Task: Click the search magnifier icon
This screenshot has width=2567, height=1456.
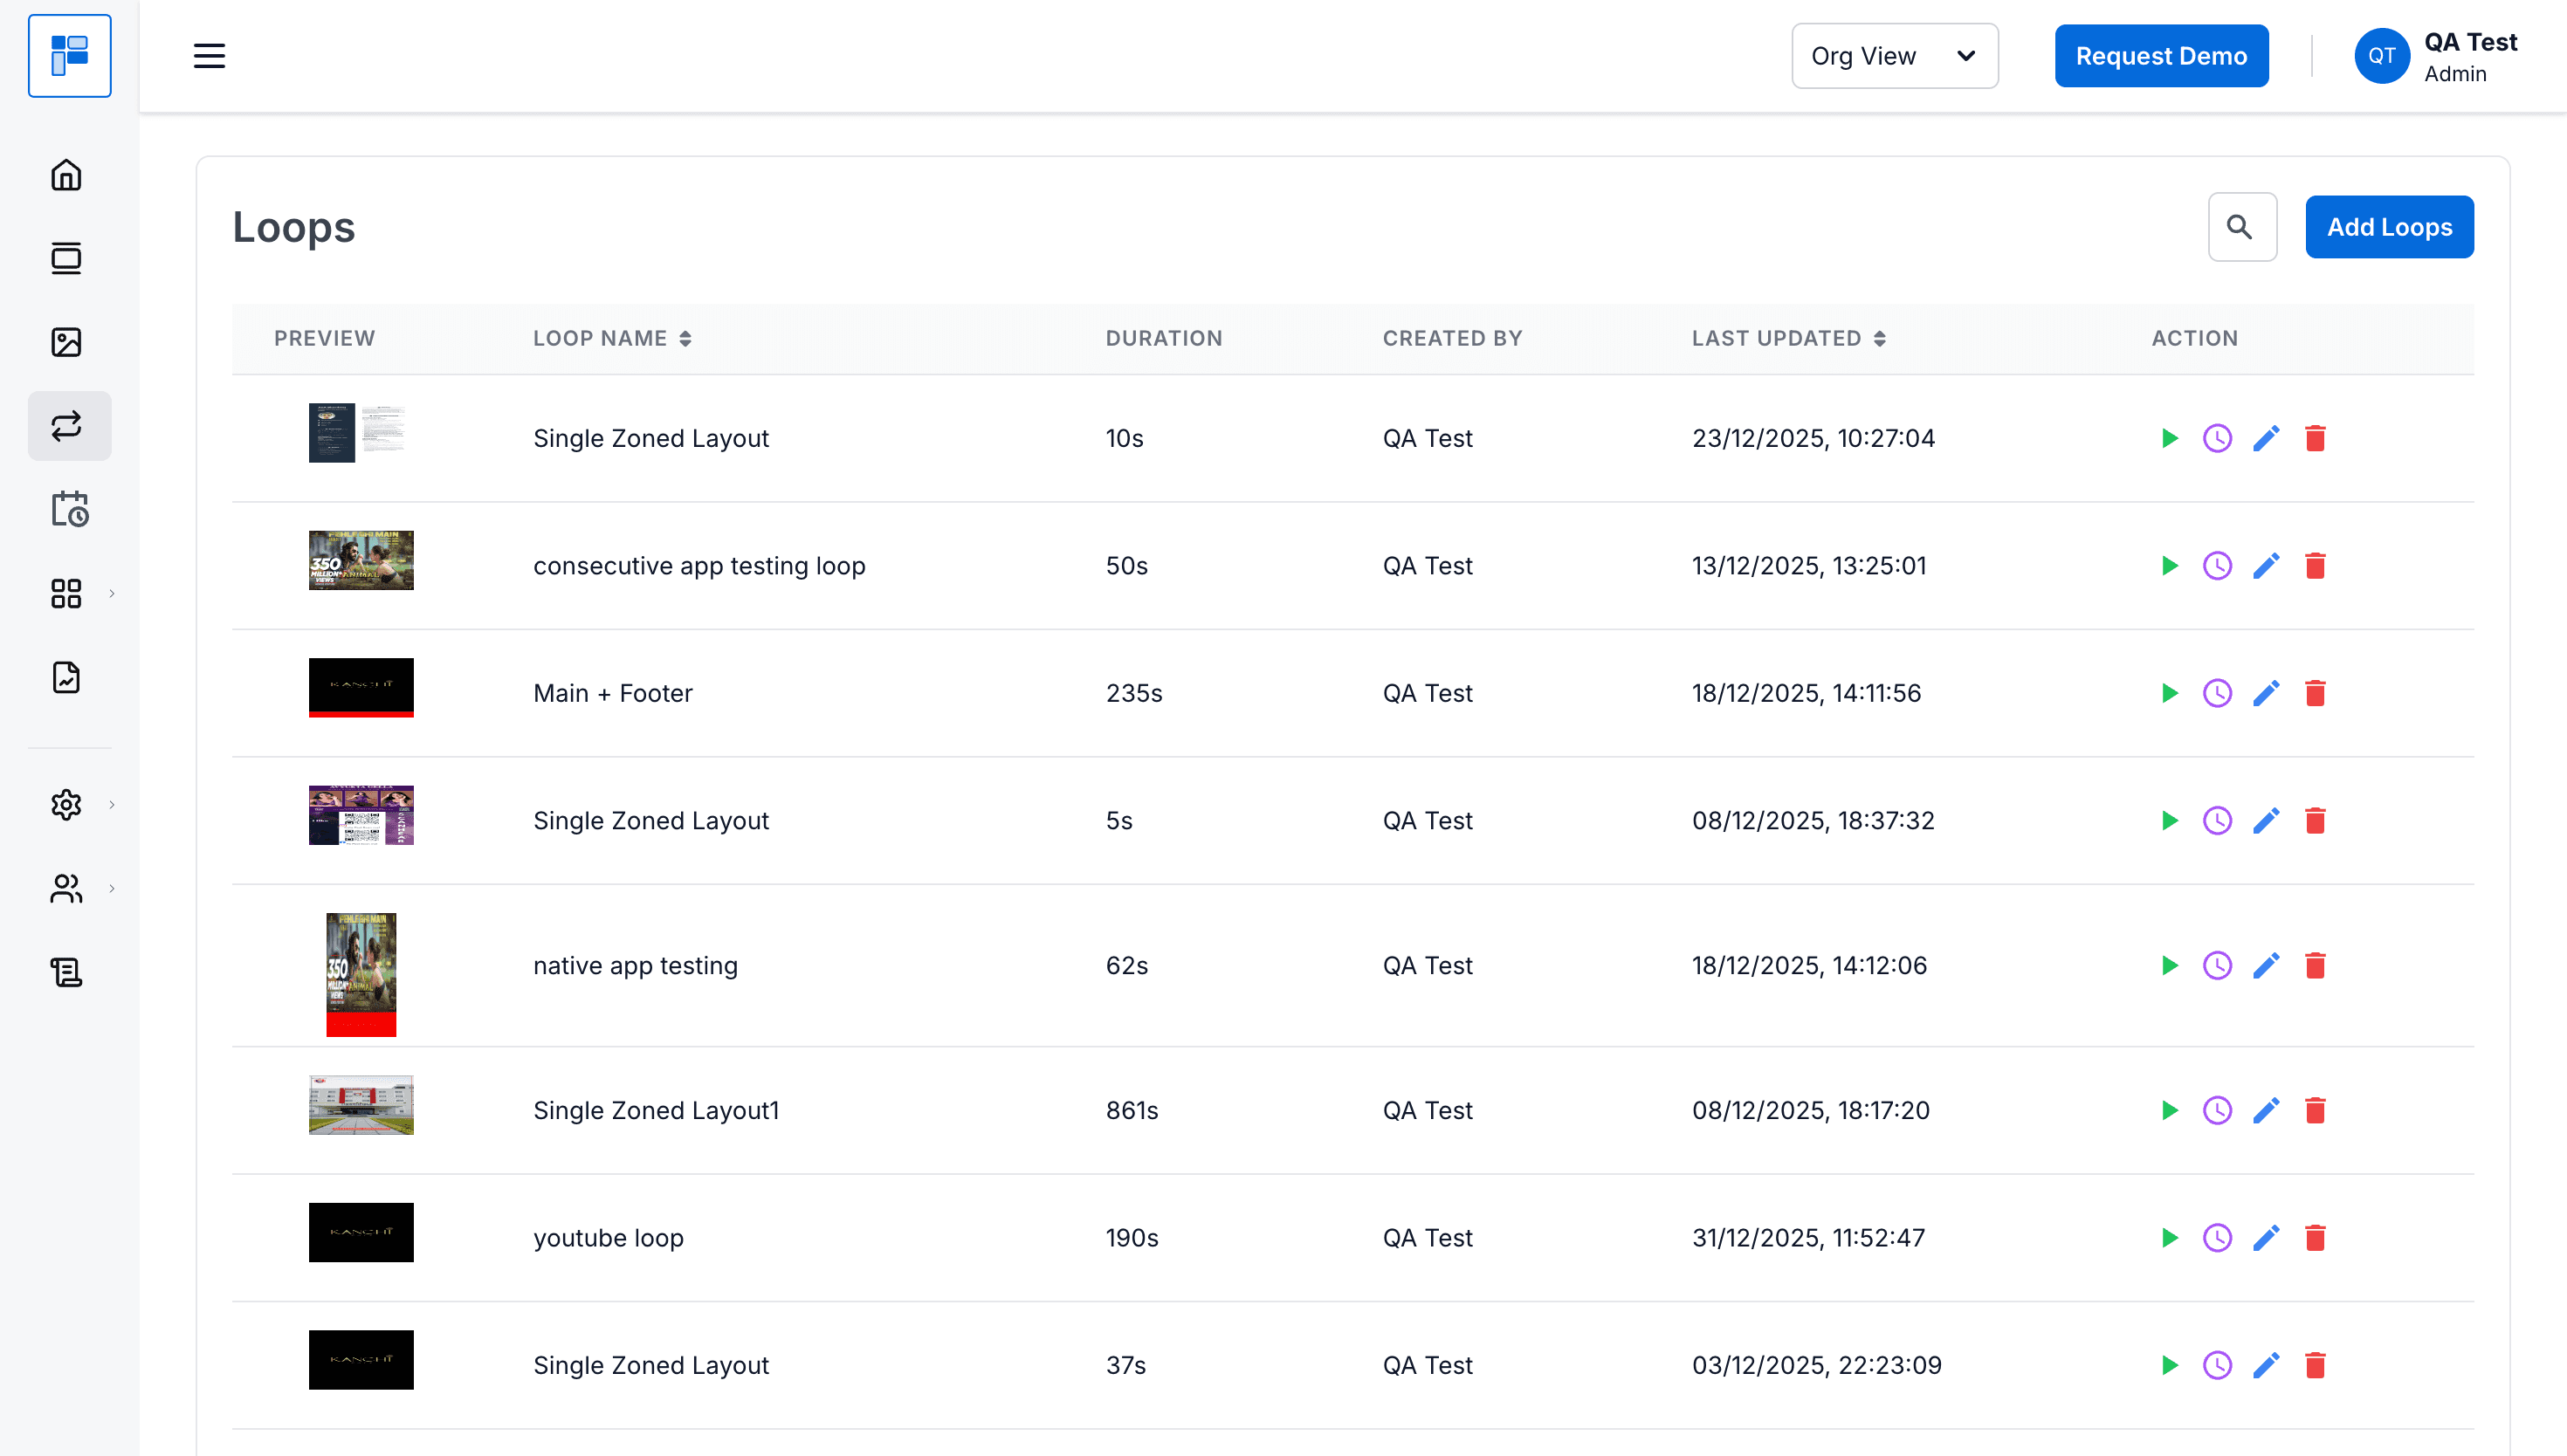Action: [2241, 227]
